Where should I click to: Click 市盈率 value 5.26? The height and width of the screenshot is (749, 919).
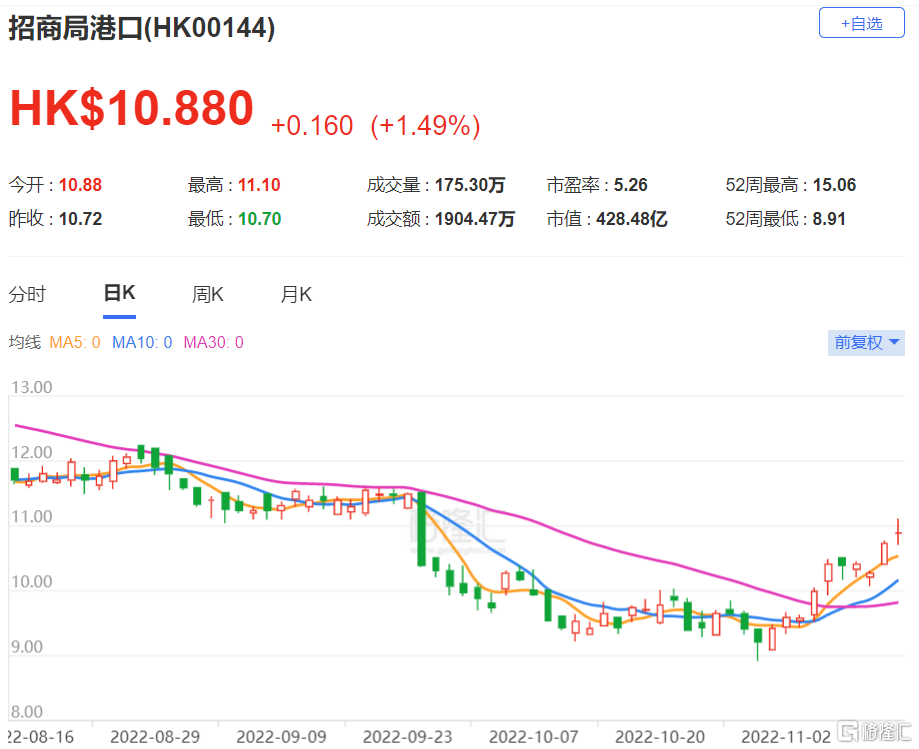click(x=631, y=185)
